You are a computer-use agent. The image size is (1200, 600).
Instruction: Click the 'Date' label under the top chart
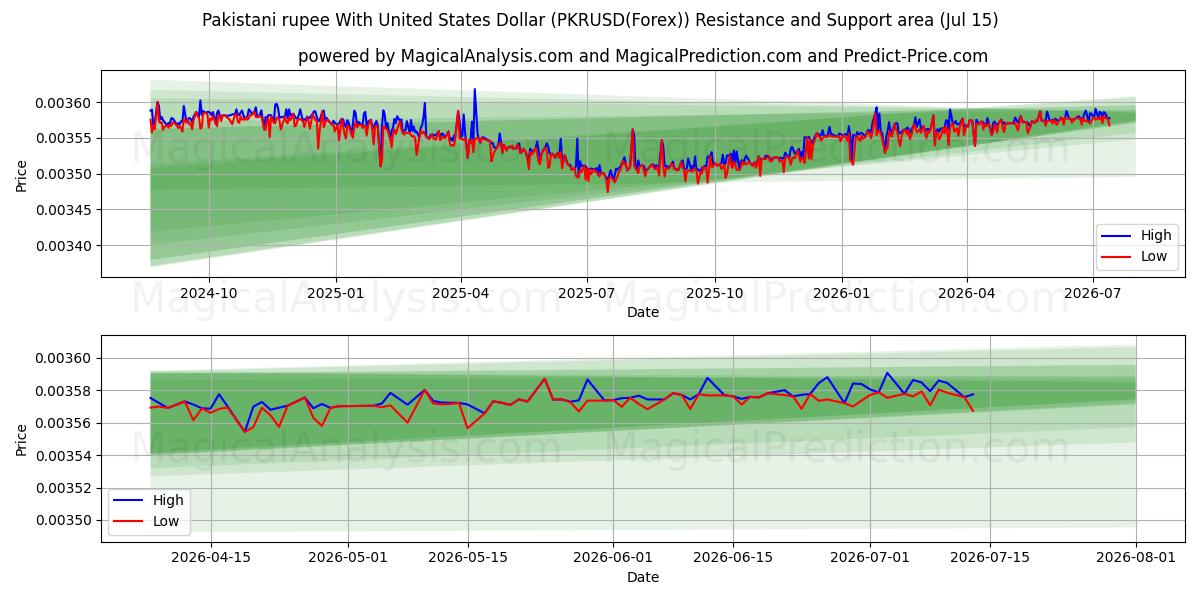pos(643,313)
